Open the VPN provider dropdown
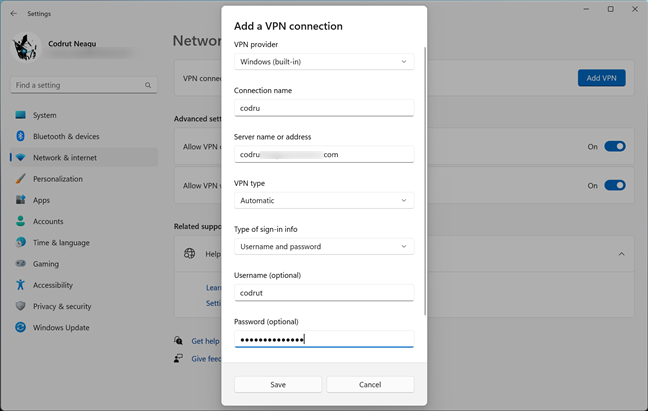648x411 pixels. coord(324,62)
